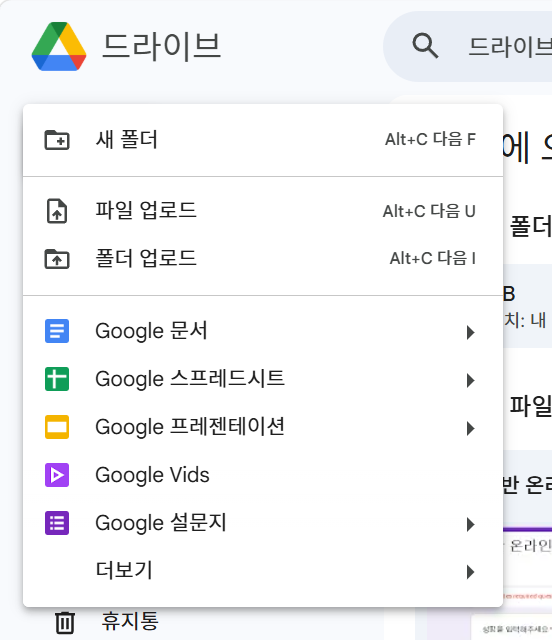This screenshot has height=640, width=552.
Task: Click the Alt+C 다음 I shortcut text
Action: coord(433,258)
